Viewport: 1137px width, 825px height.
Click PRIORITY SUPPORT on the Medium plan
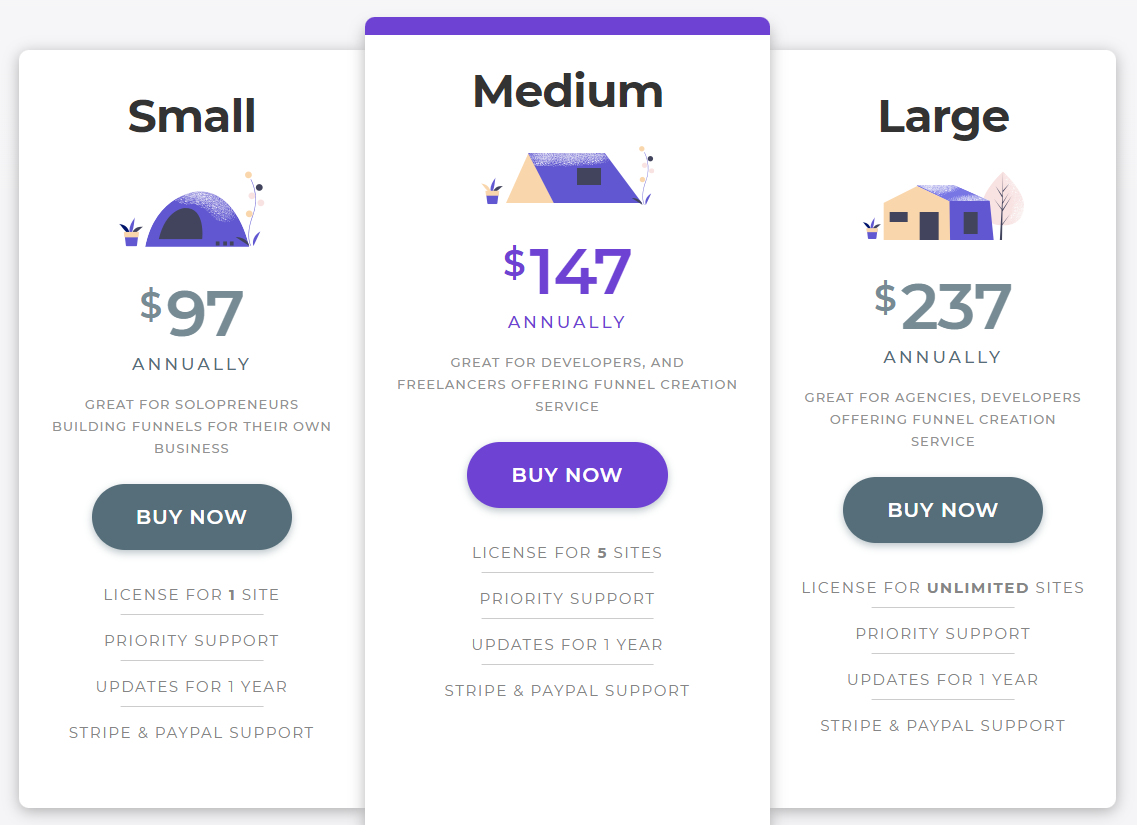(x=567, y=598)
